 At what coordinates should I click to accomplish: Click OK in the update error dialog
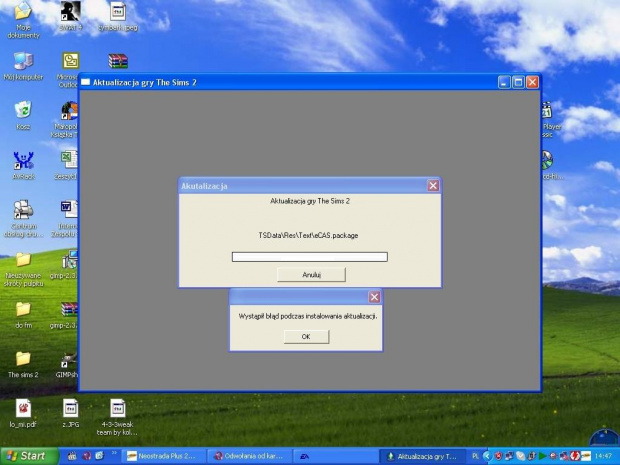pos(306,336)
